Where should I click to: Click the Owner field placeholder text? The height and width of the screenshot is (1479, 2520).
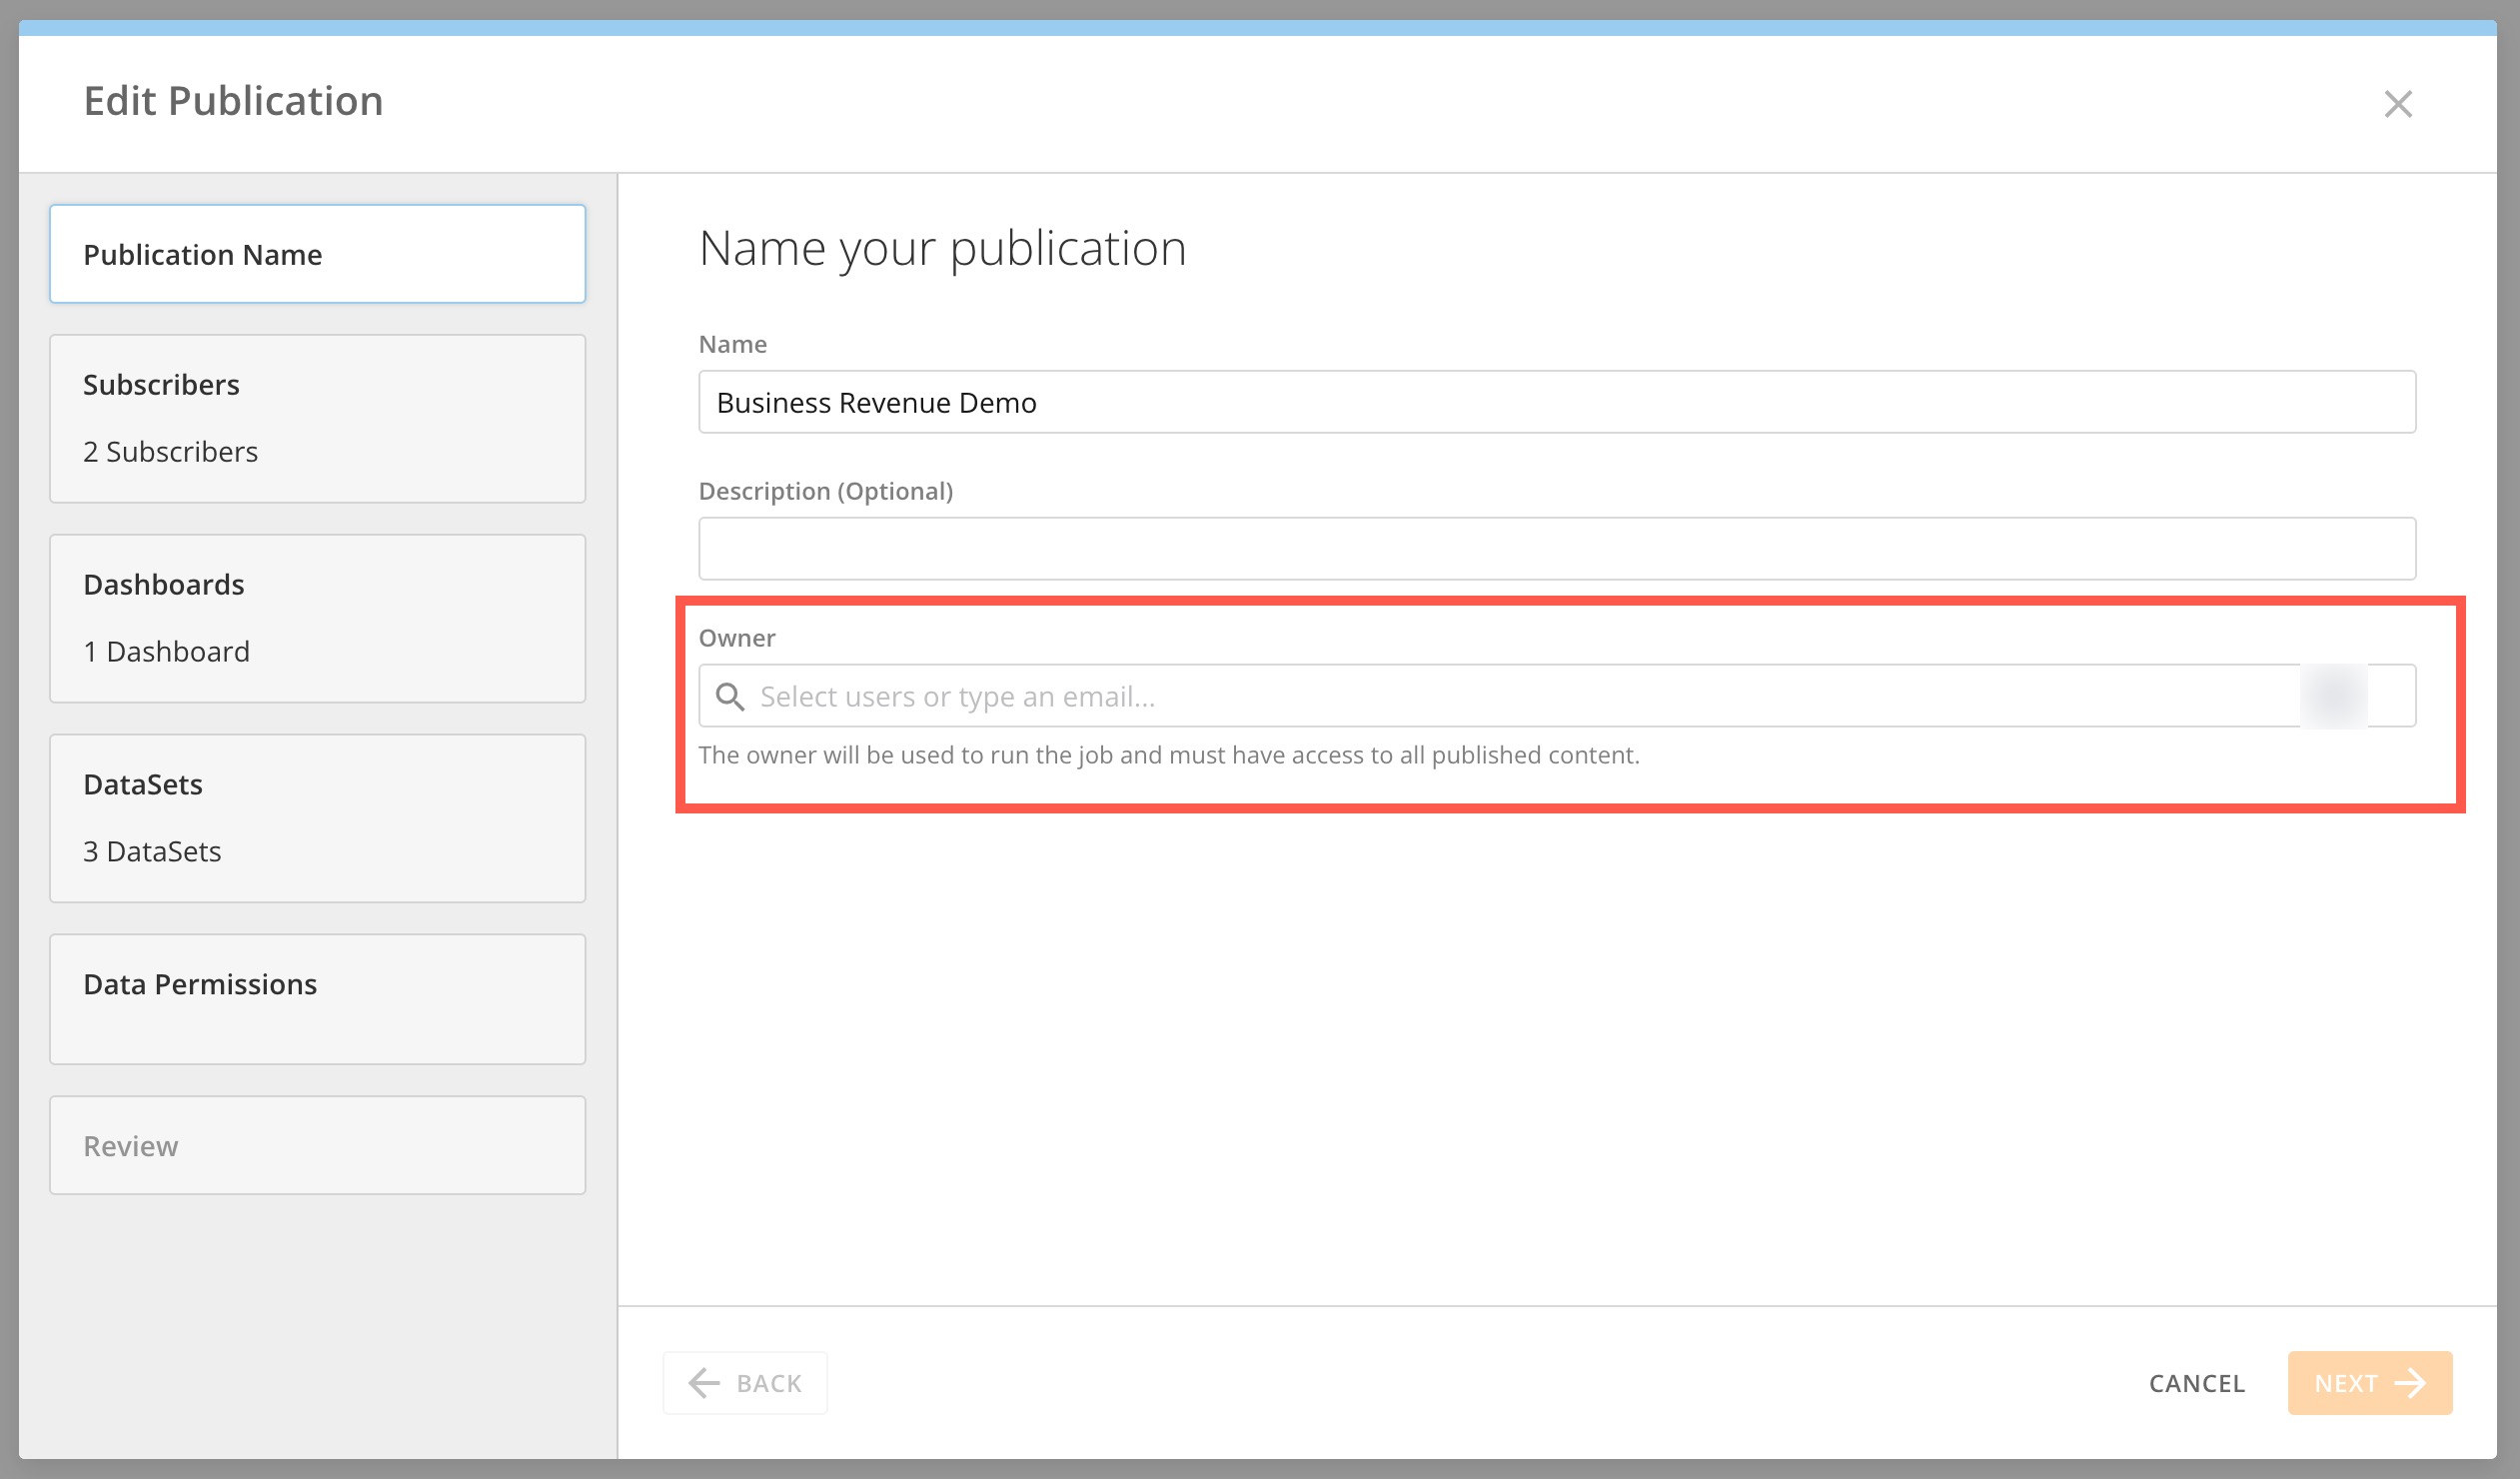pyautogui.click(x=959, y=696)
